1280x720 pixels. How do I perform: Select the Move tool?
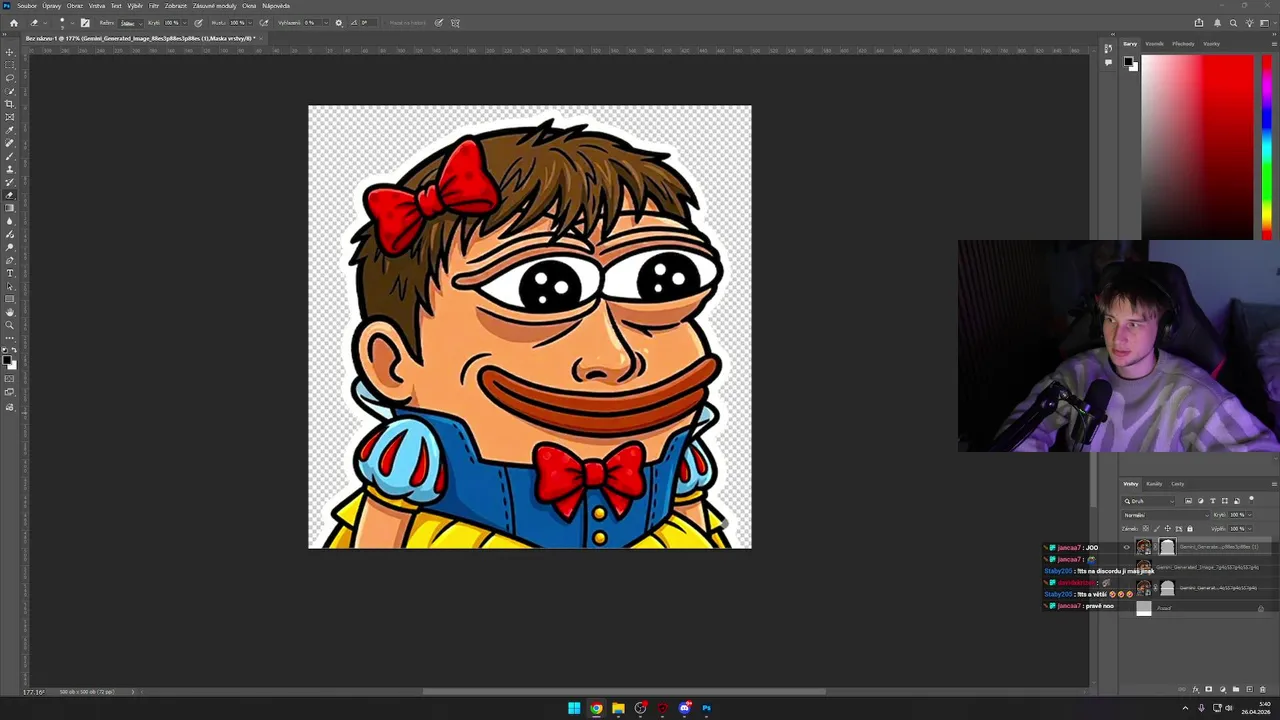(x=10, y=52)
